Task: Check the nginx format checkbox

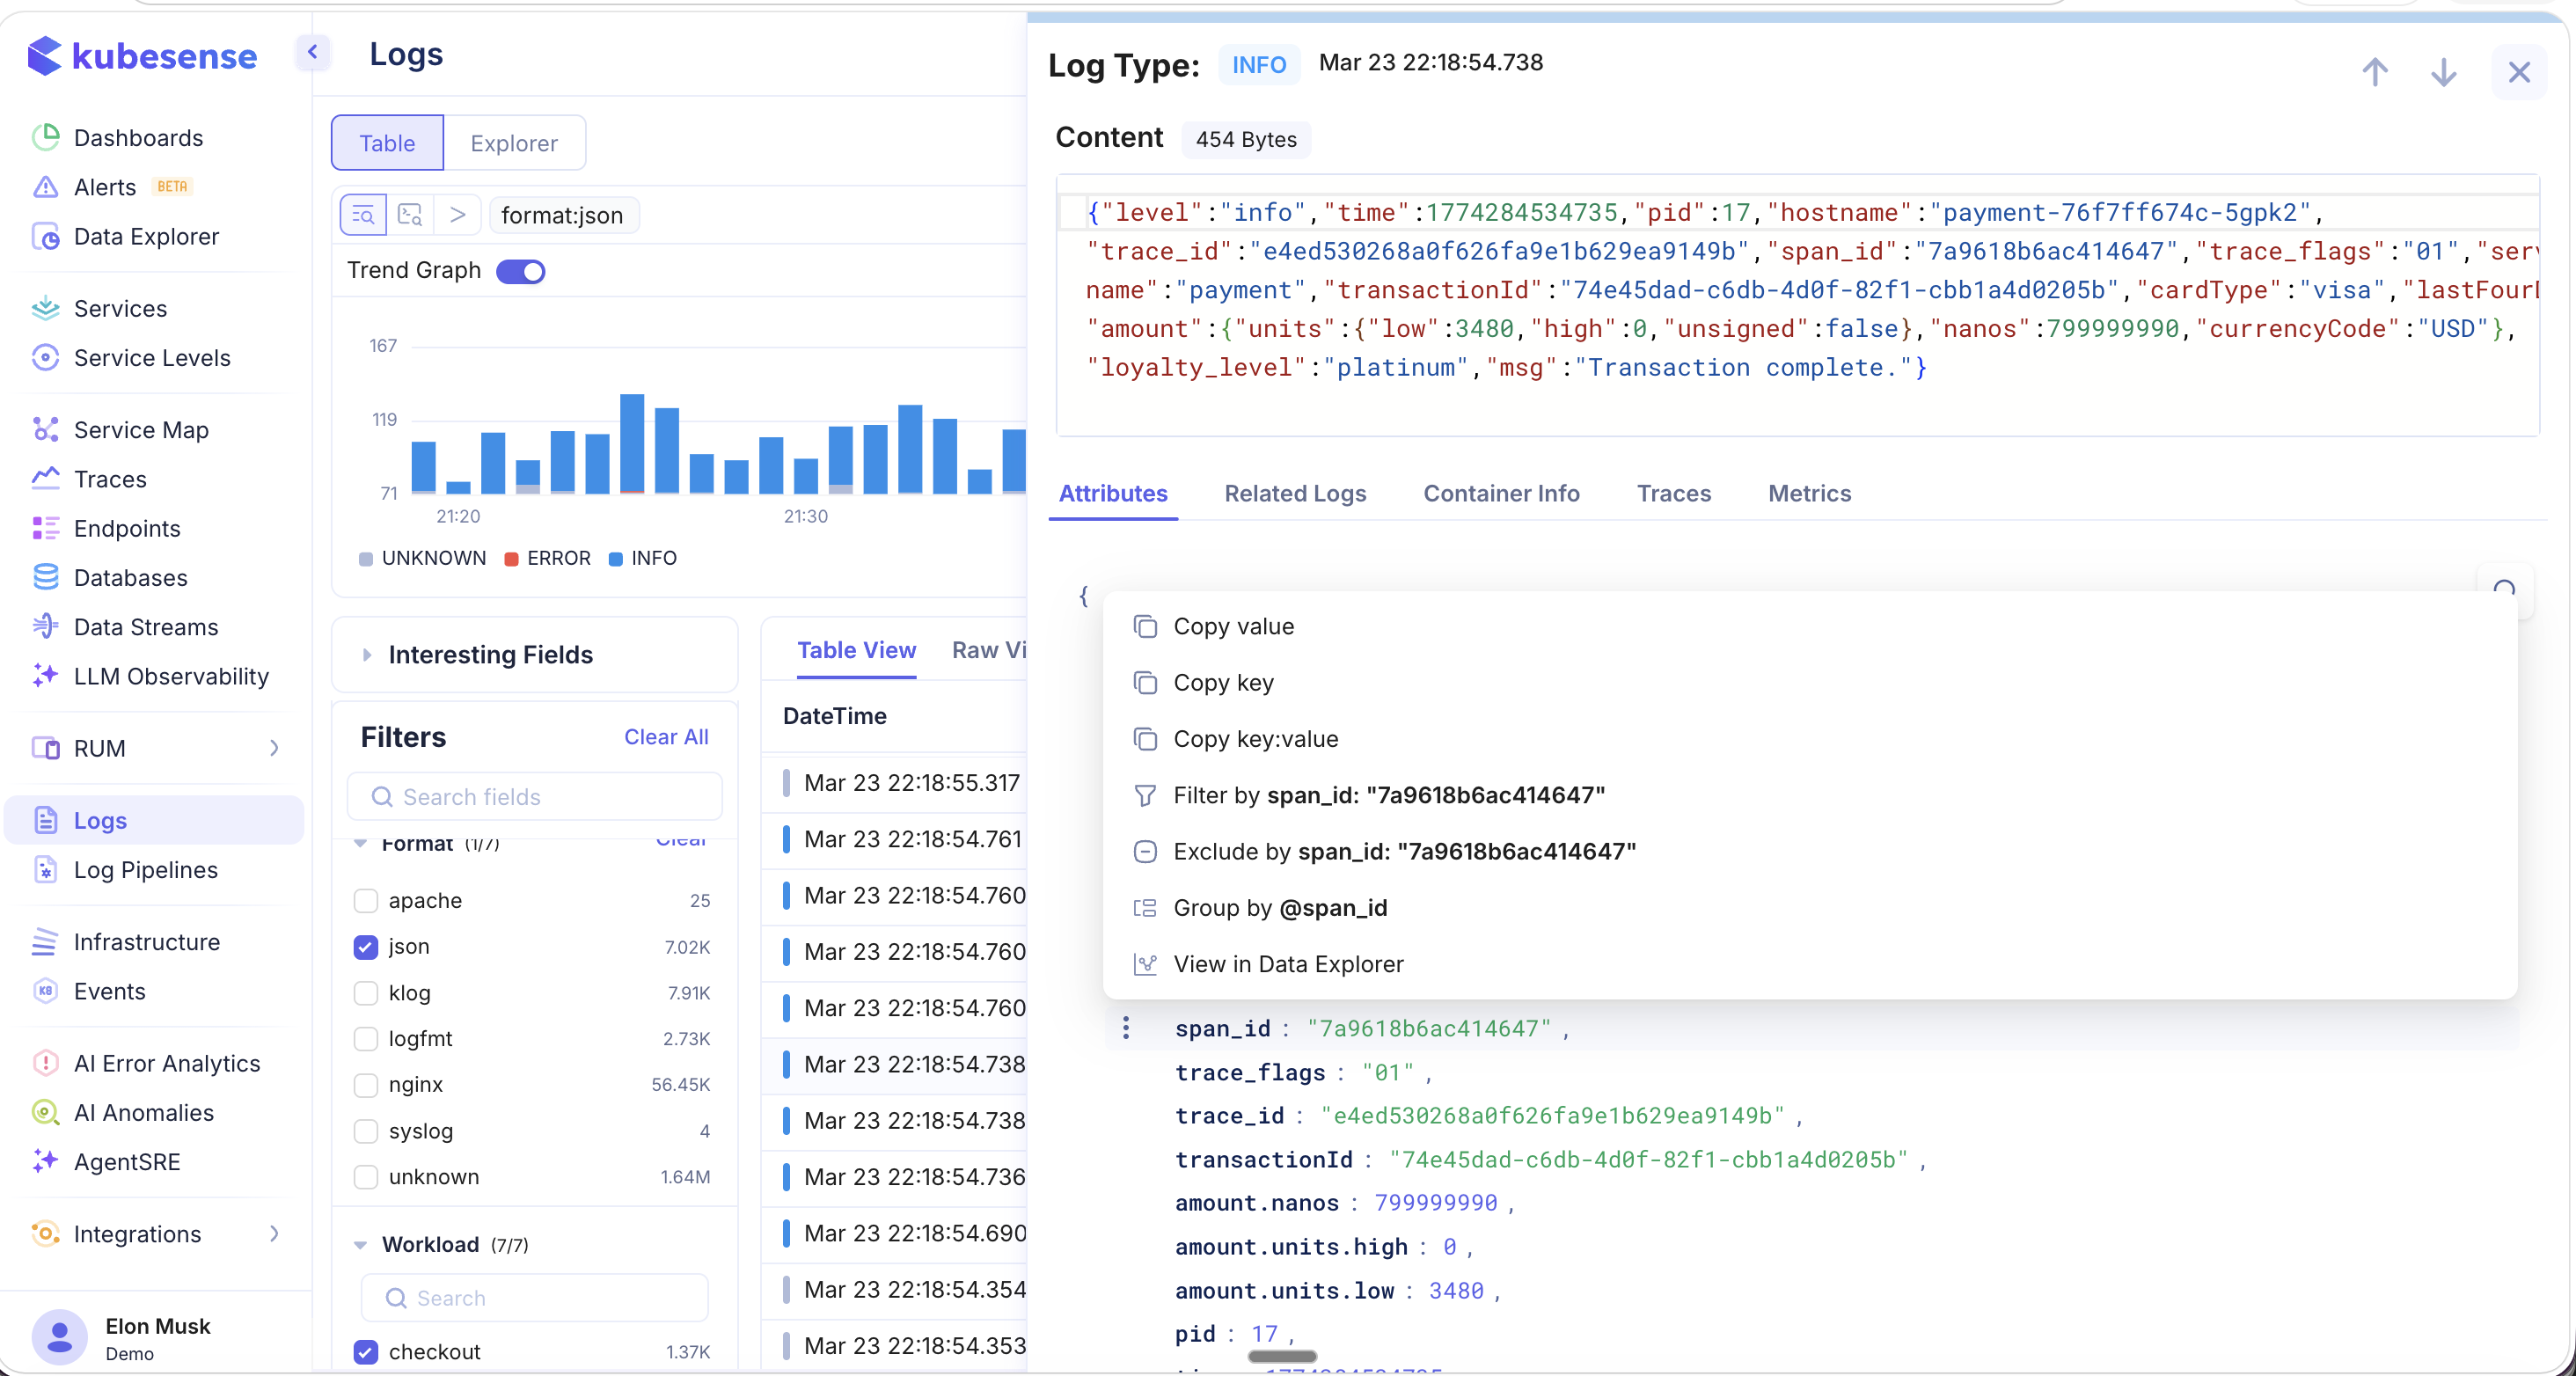Action: click(x=366, y=1085)
